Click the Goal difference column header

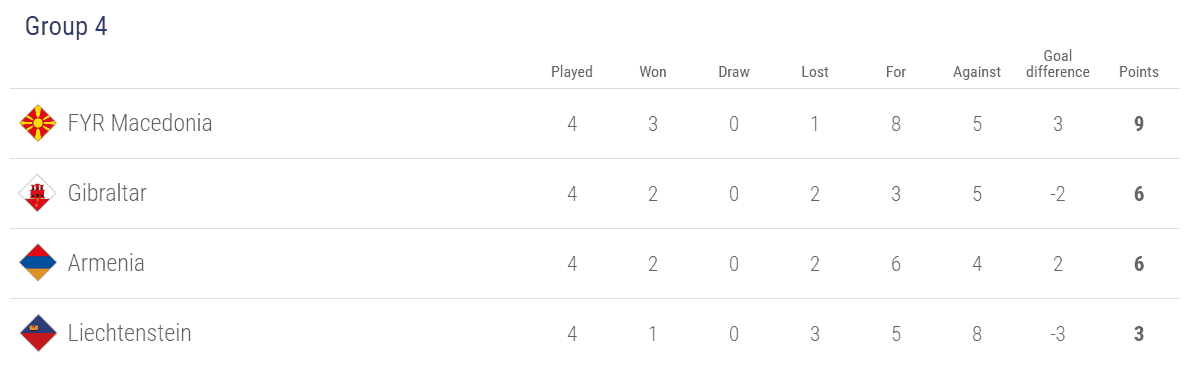click(1058, 64)
